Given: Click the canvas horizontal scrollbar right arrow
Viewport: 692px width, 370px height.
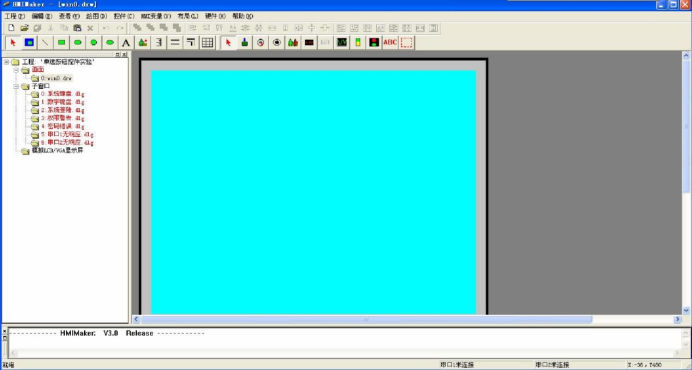Looking at the screenshot, I should (x=677, y=319).
